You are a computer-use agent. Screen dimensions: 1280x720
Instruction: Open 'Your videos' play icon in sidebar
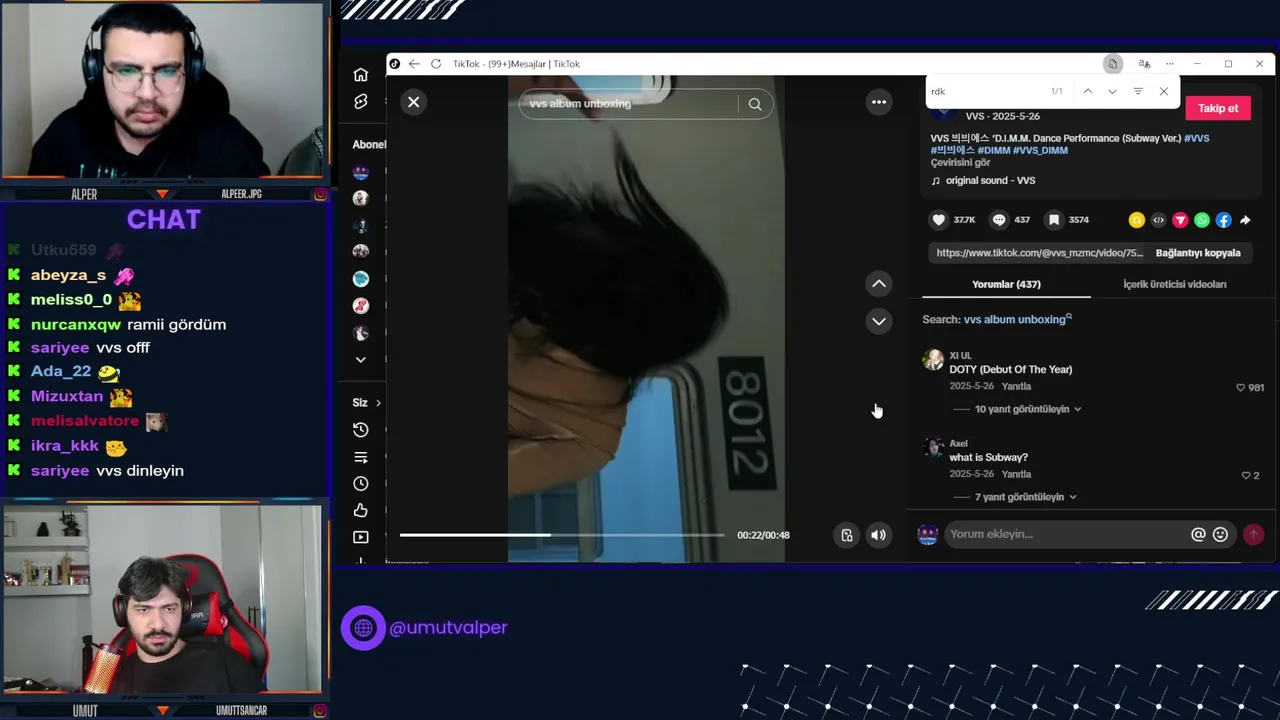point(361,537)
